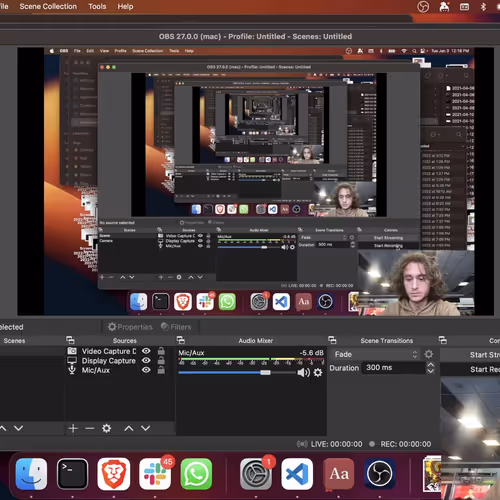Open Finder from the Dock

31,474
